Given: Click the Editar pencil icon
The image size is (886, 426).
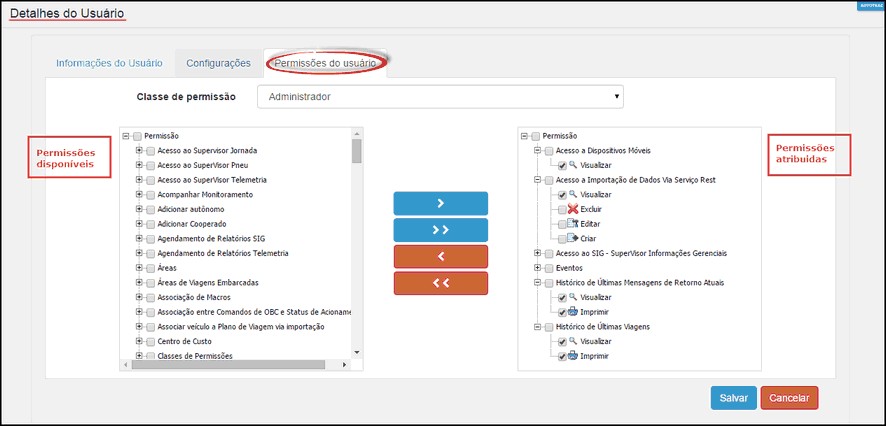Looking at the screenshot, I should tap(573, 224).
